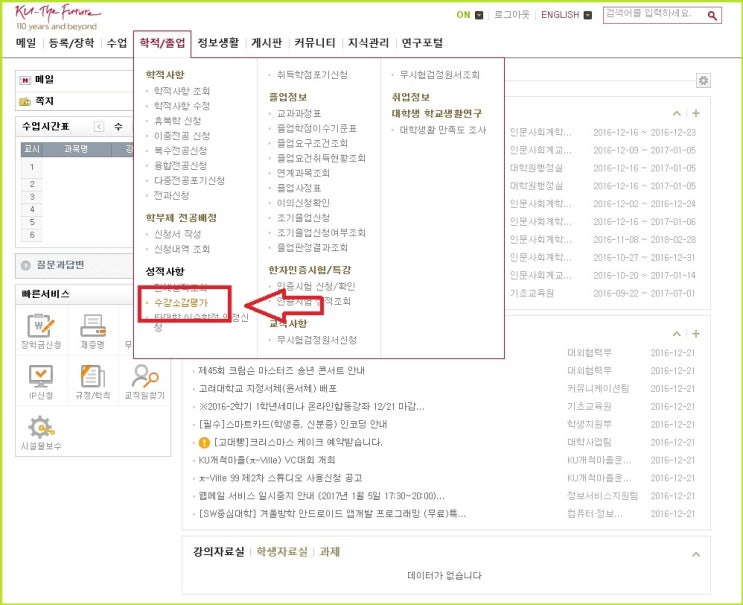Open the 시설물보수 gear icon

coord(41,427)
